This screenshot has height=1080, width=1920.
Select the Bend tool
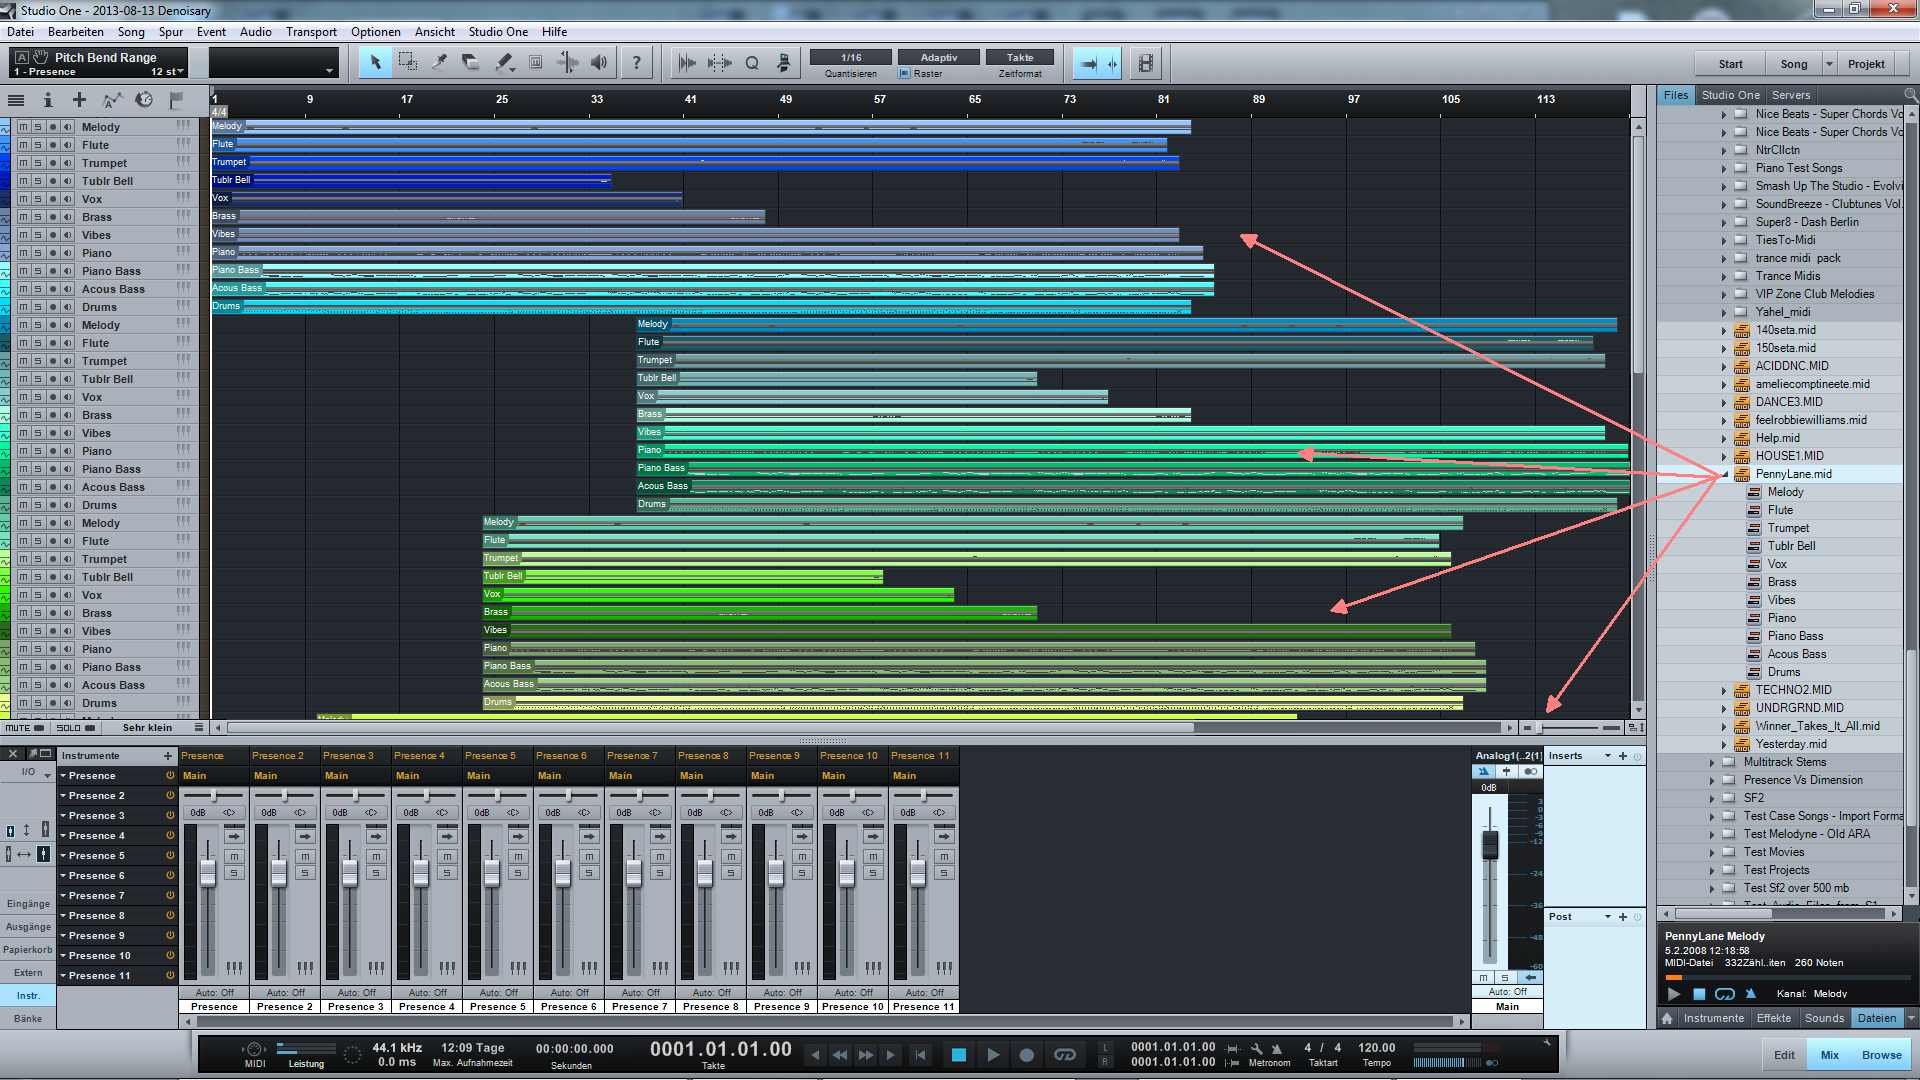click(x=567, y=63)
